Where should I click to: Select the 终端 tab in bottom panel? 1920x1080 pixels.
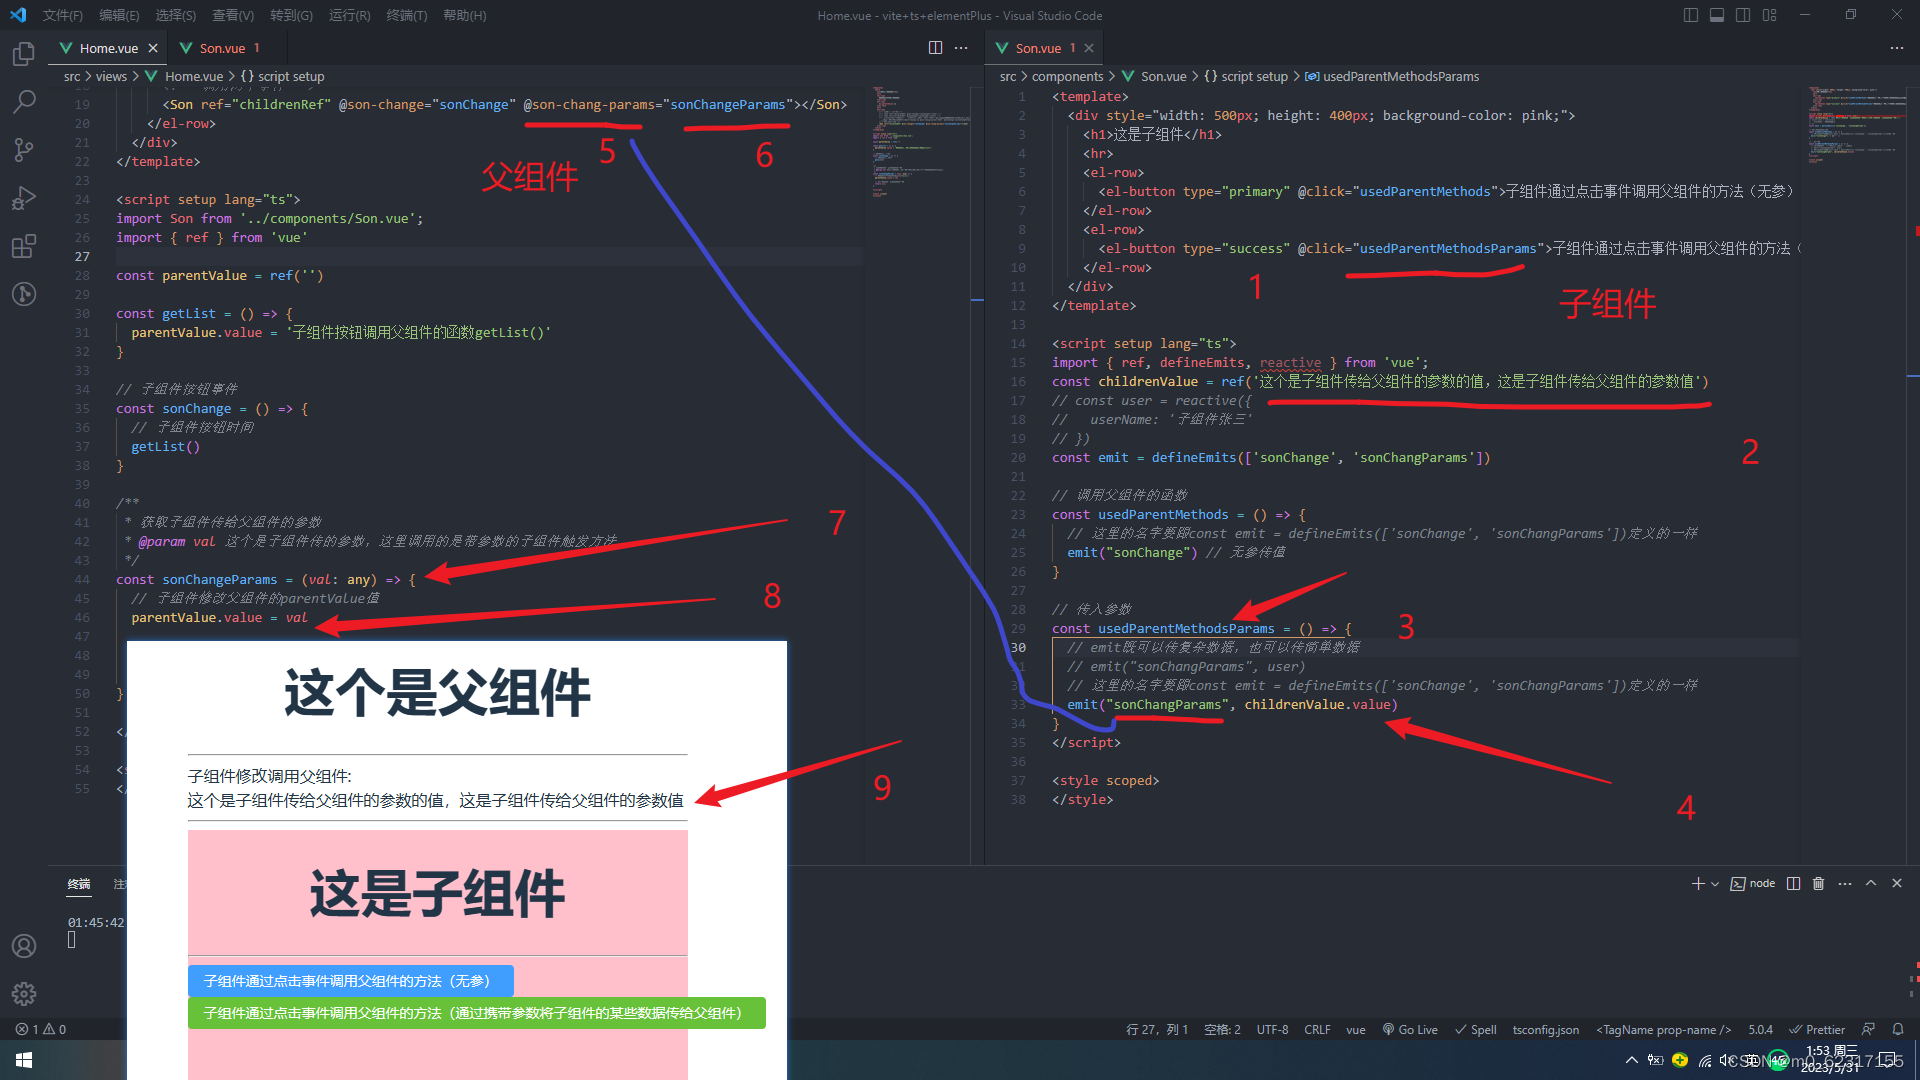point(79,884)
